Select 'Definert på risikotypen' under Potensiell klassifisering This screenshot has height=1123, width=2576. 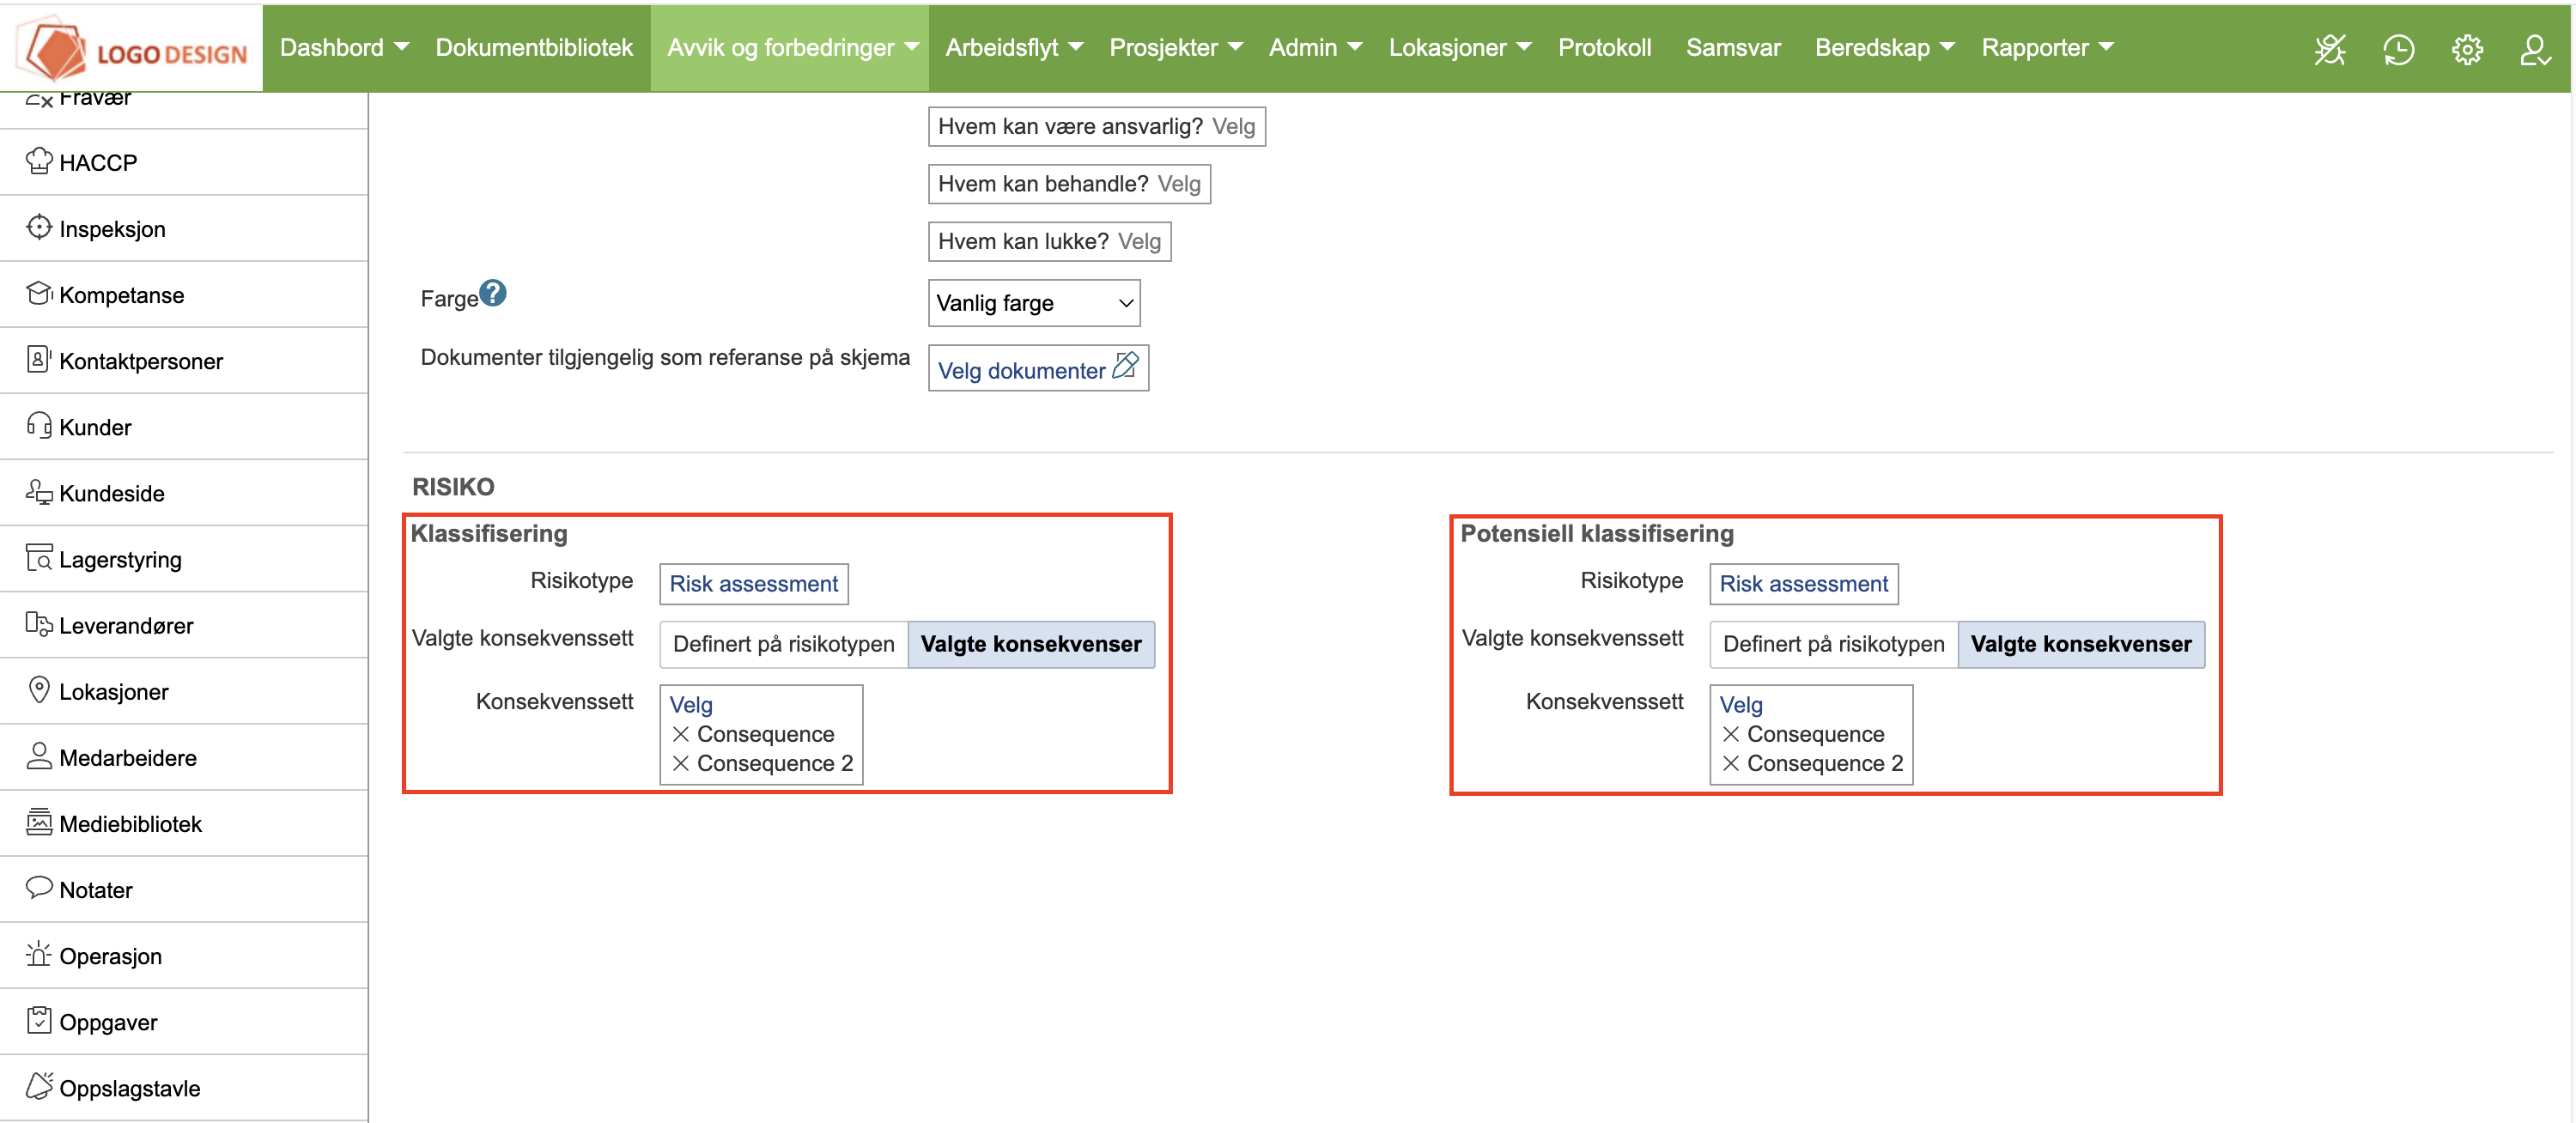click(1833, 644)
